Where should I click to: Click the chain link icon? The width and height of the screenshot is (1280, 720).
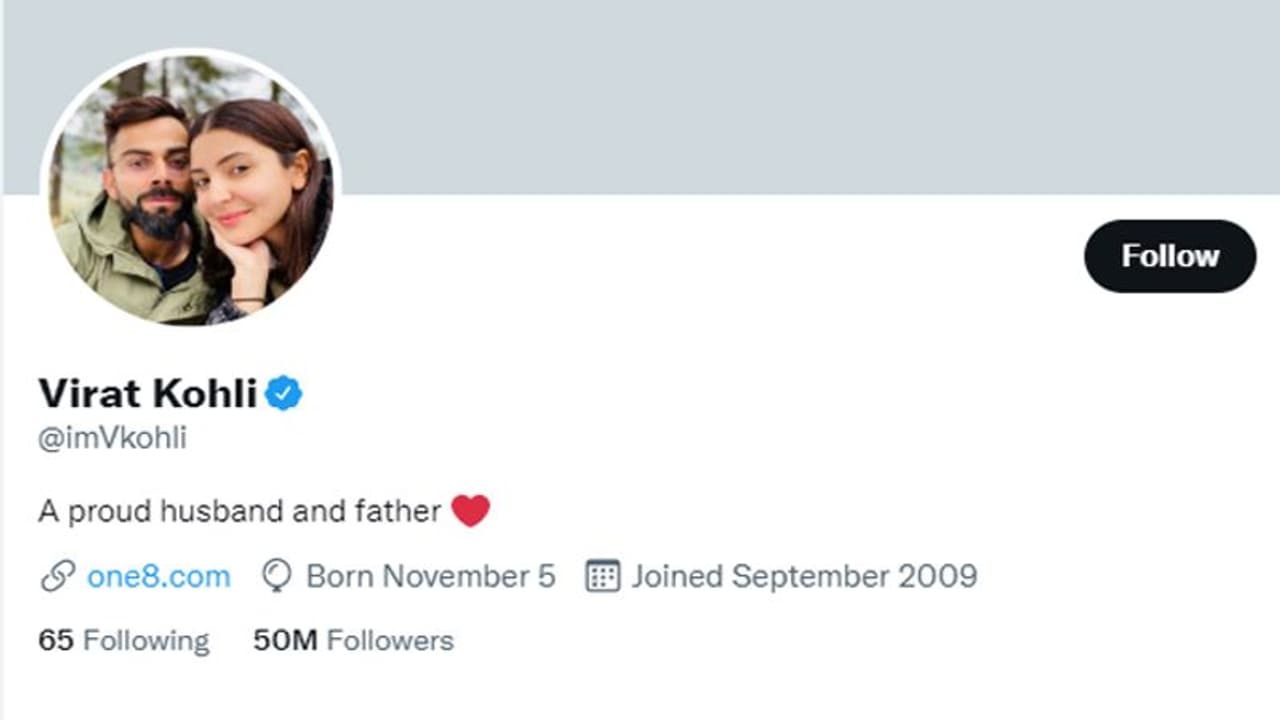[x=57, y=577]
